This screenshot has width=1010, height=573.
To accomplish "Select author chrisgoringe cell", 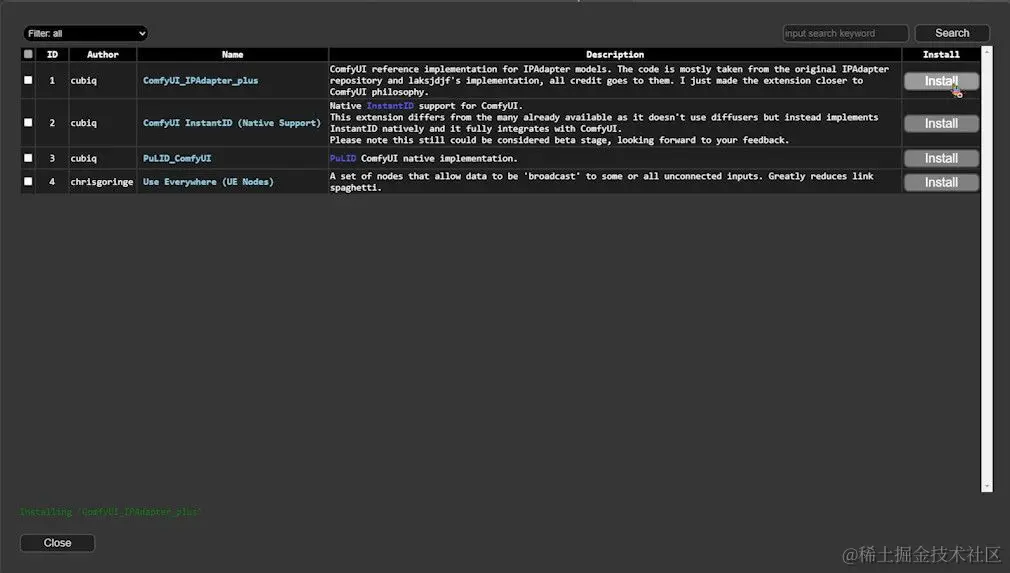I will tap(102, 182).
